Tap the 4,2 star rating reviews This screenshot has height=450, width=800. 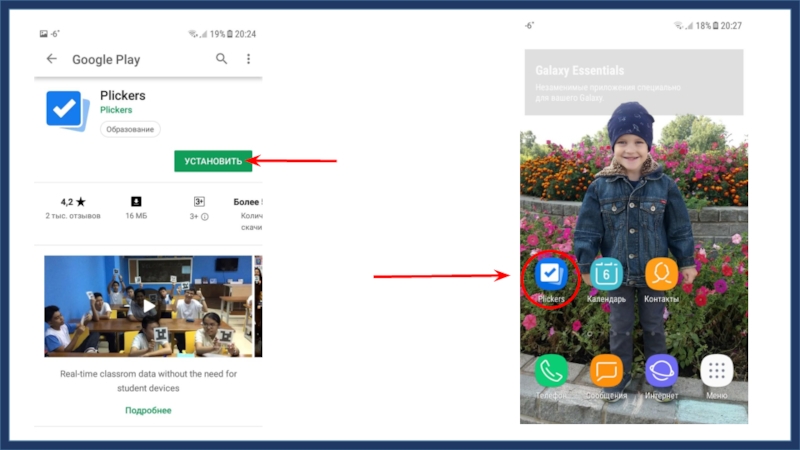73,207
